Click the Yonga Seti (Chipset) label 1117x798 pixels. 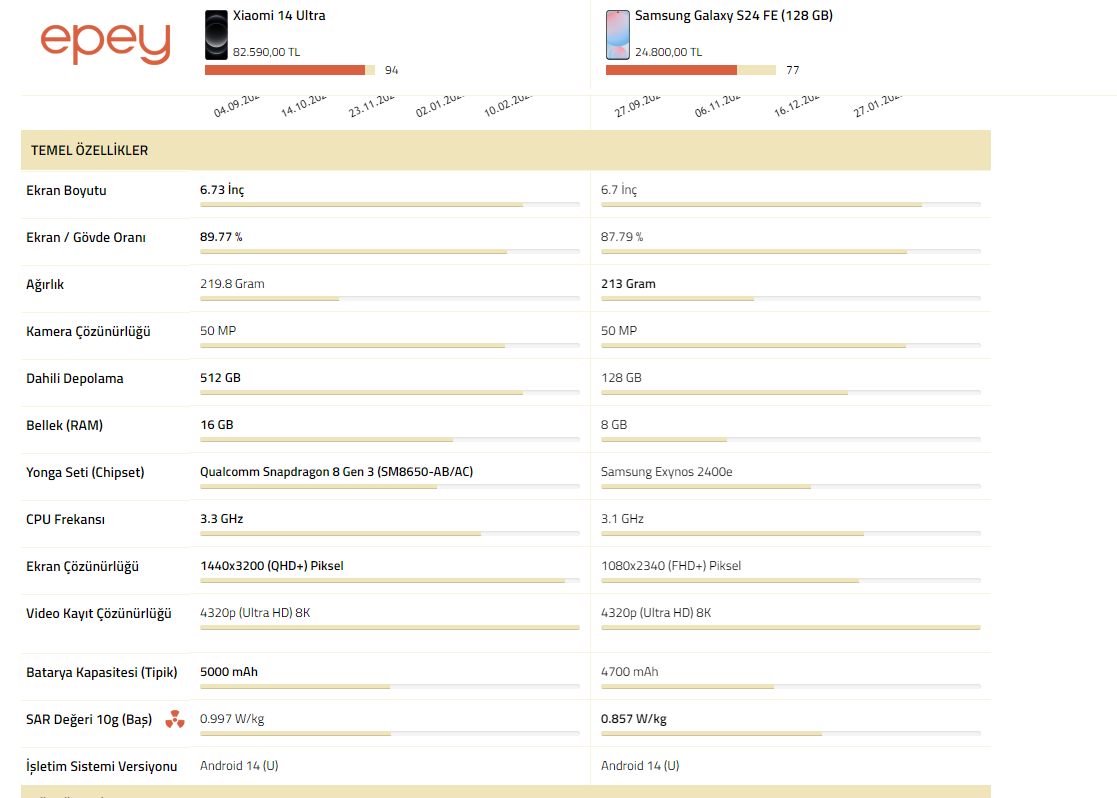(x=85, y=472)
